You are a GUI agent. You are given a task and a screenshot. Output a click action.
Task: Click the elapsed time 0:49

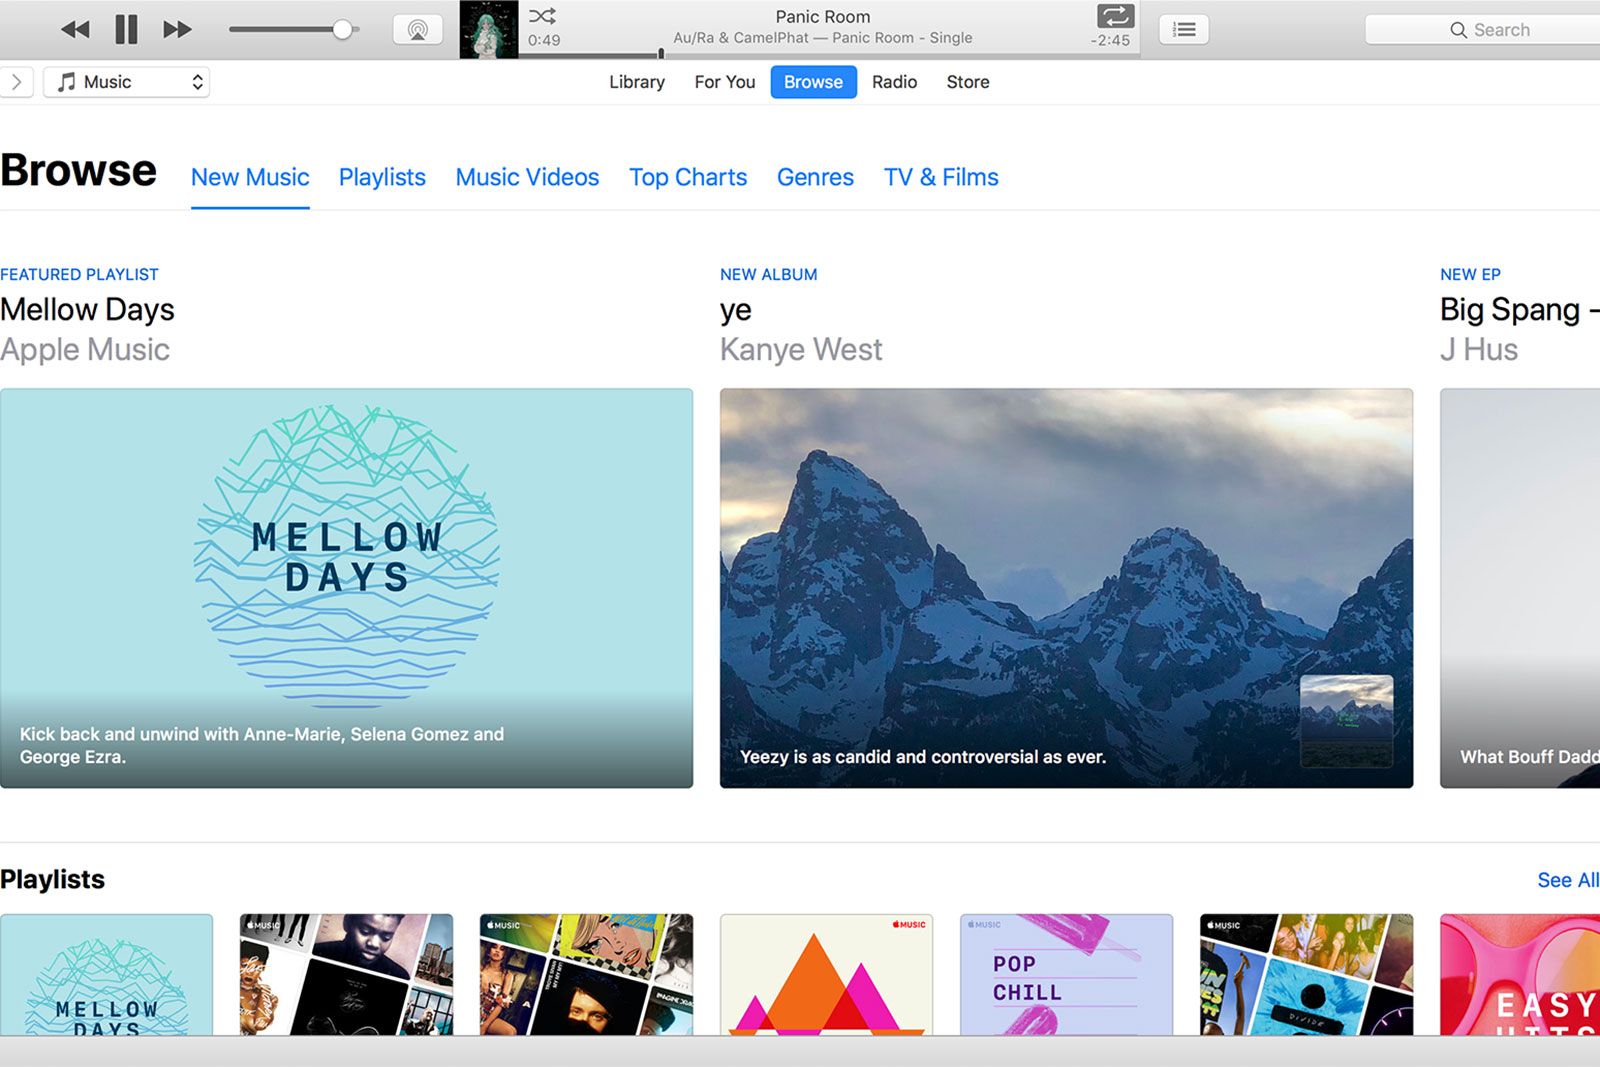tap(544, 41)
